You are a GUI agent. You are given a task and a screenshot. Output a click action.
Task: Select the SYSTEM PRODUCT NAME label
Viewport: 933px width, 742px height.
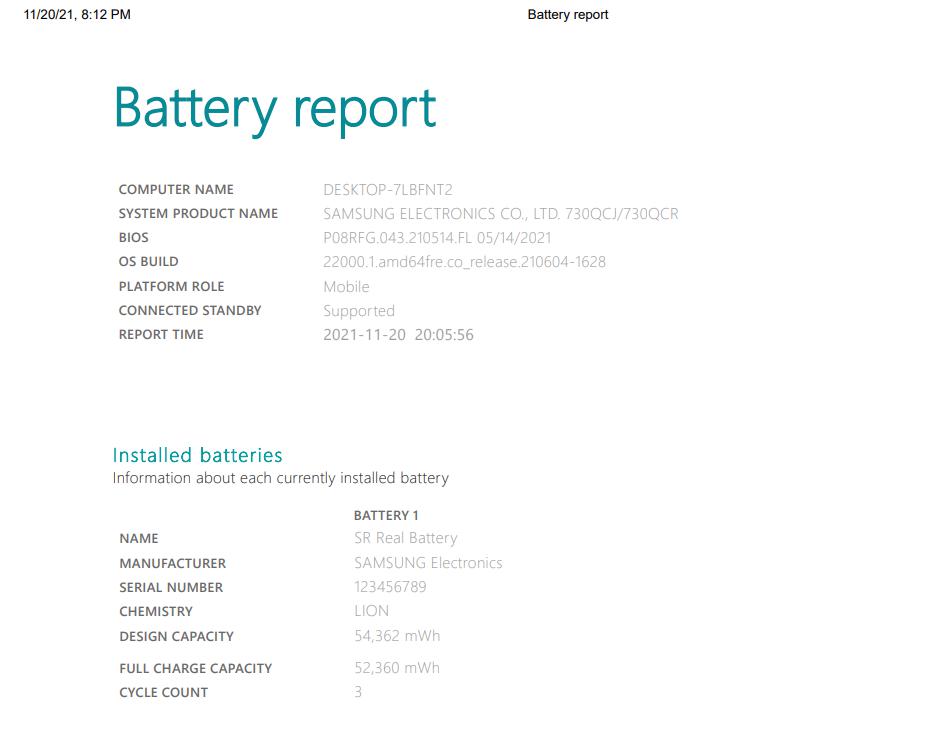(198, 213)
